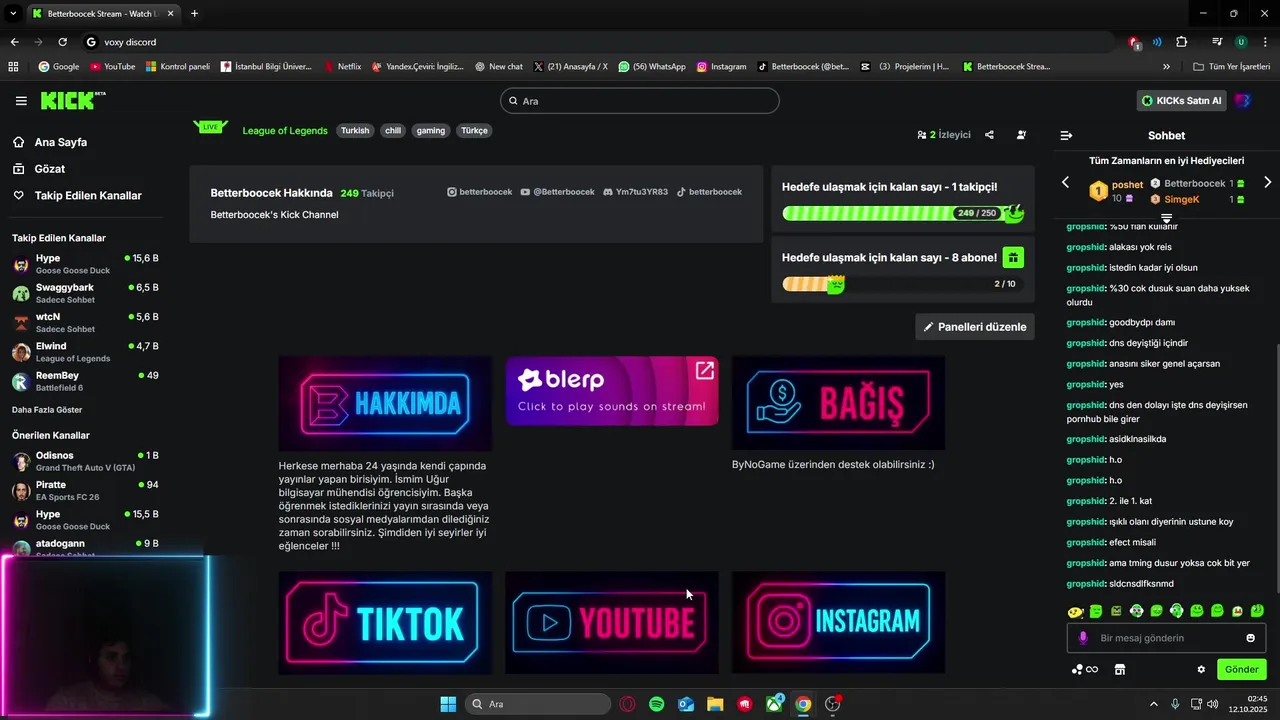Open the HAKKIMDA panel image
Image resolution: width=1280 pixels, height=720 pixels.
pos(385,403)
